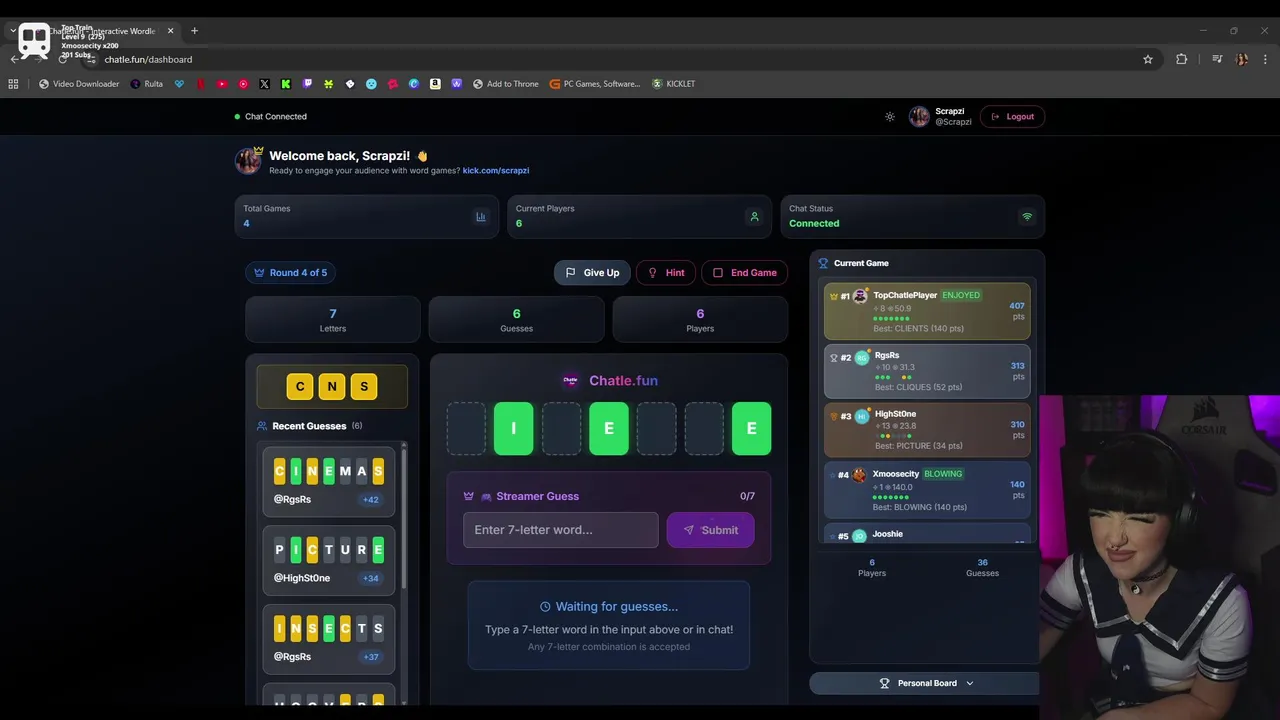1280x720 pixels.
Task: Open a new browser tab
Action: pyautogui.click(x=194, y=31)
